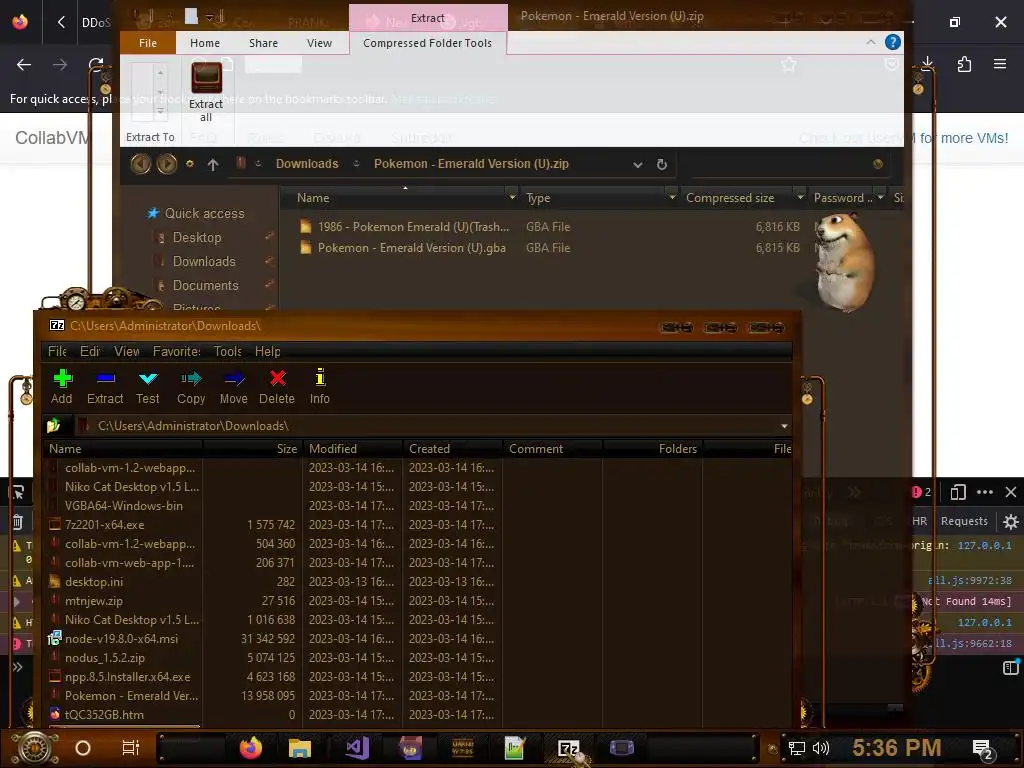Expand the Explorer address history dropdown

[x=637, y=165]
